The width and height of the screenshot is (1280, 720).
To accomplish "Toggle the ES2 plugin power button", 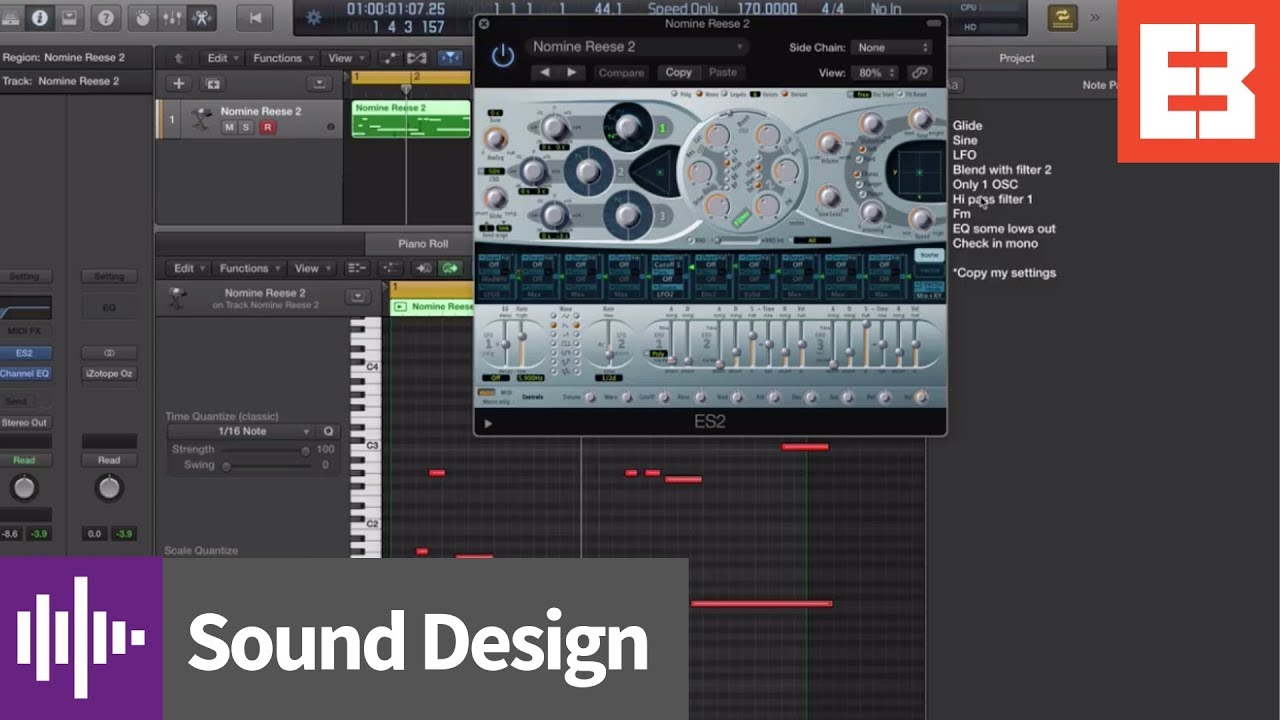I will pos(502,55).
